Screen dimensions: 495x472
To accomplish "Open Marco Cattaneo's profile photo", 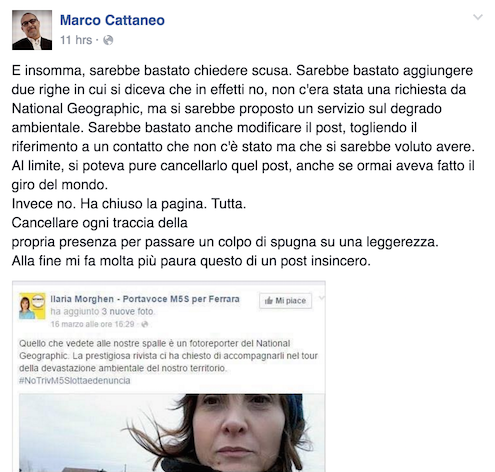I will pos(32,30).
